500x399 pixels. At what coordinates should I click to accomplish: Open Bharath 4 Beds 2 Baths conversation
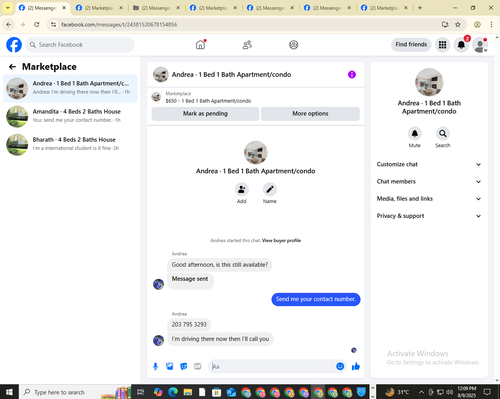coord(70,144)
